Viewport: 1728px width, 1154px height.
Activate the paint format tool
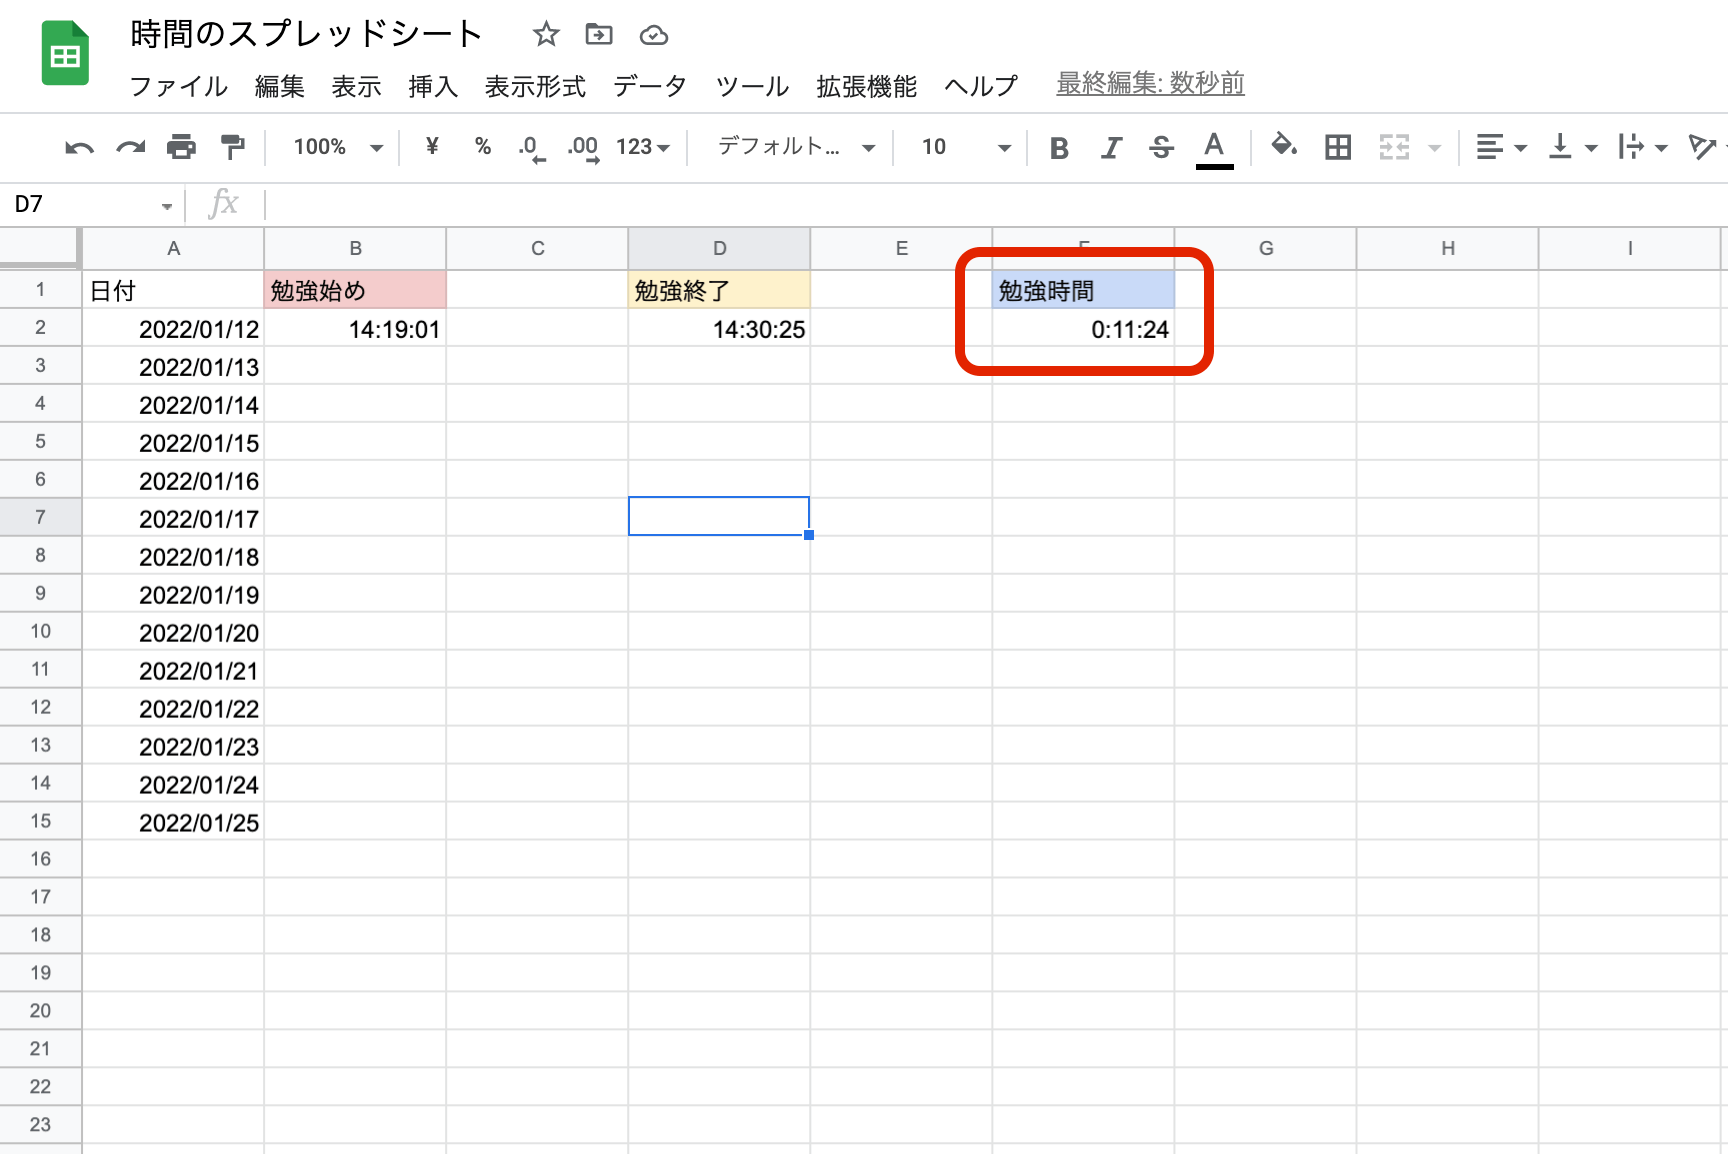click(x=232, y=148)
